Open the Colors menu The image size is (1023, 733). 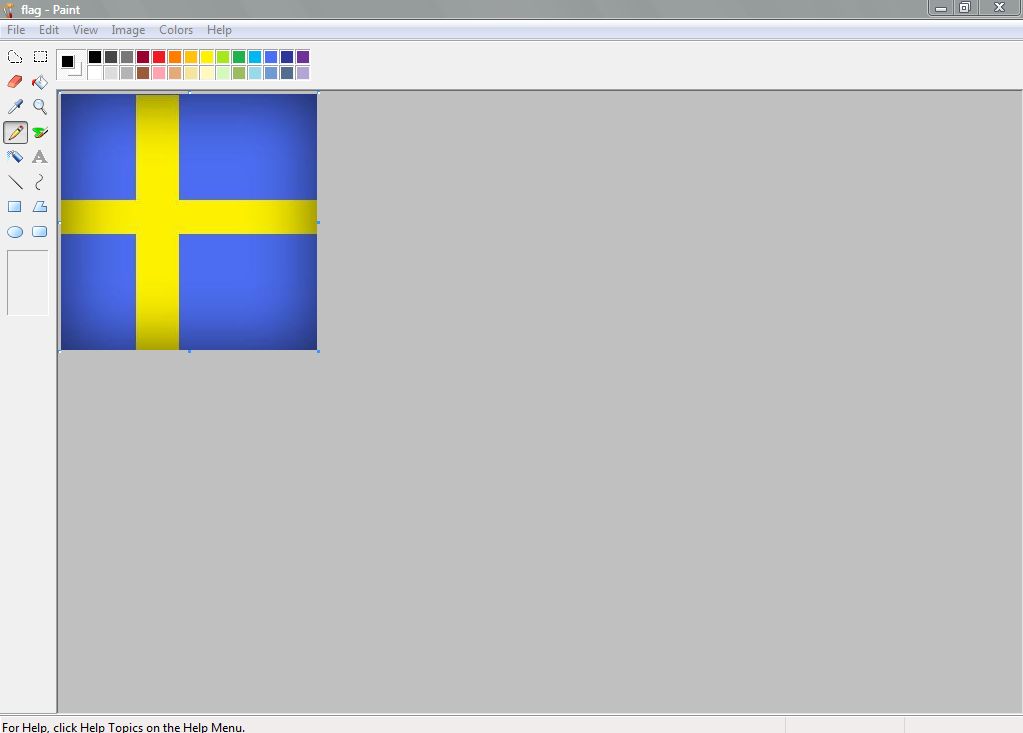(176, 30)
